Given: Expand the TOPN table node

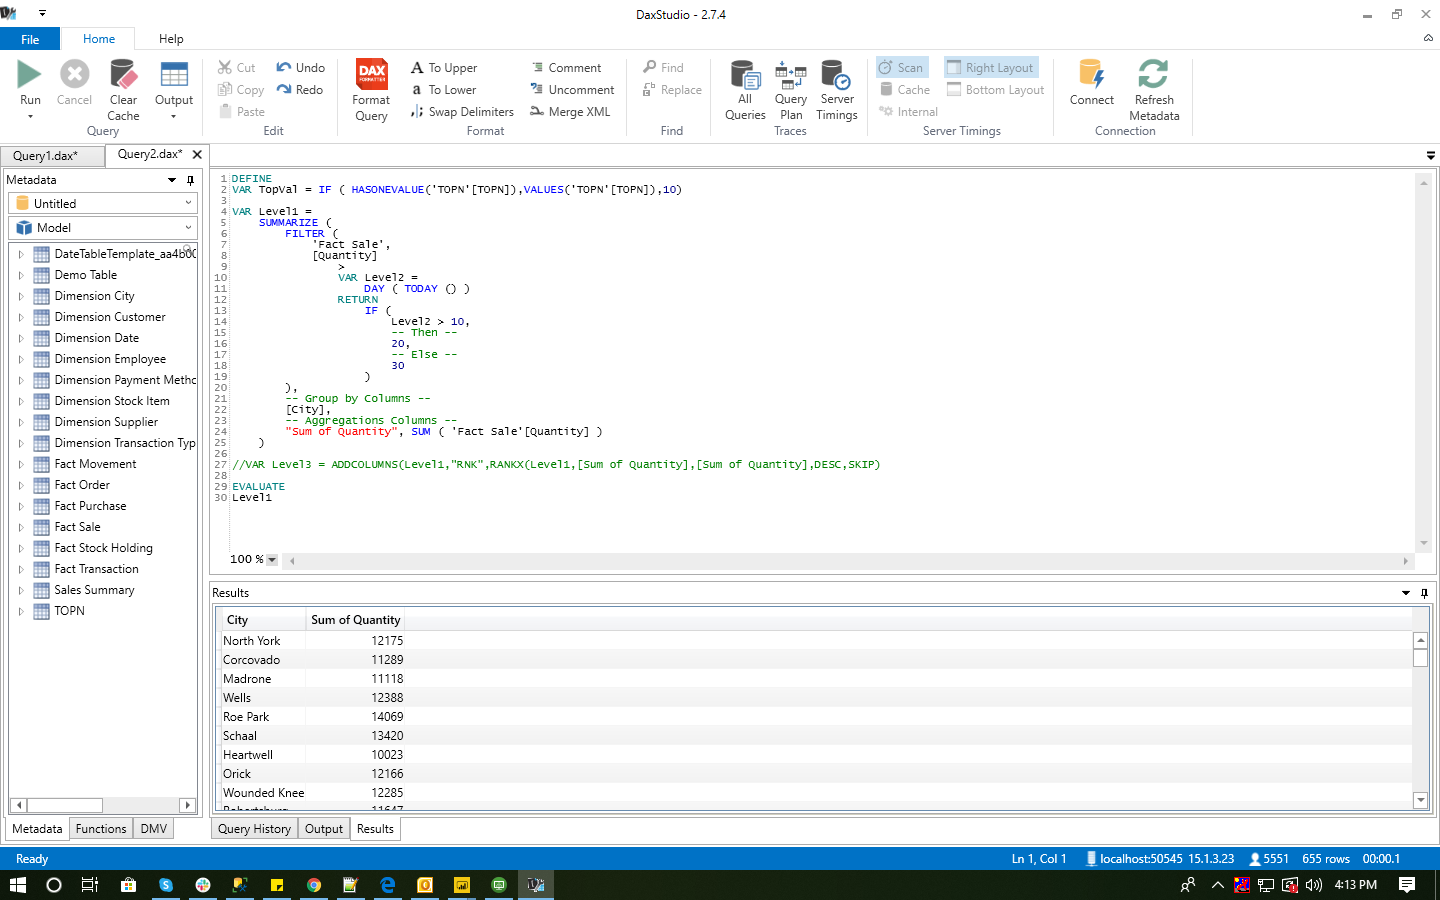Looking at the screenshot, I should pos(20,611).
